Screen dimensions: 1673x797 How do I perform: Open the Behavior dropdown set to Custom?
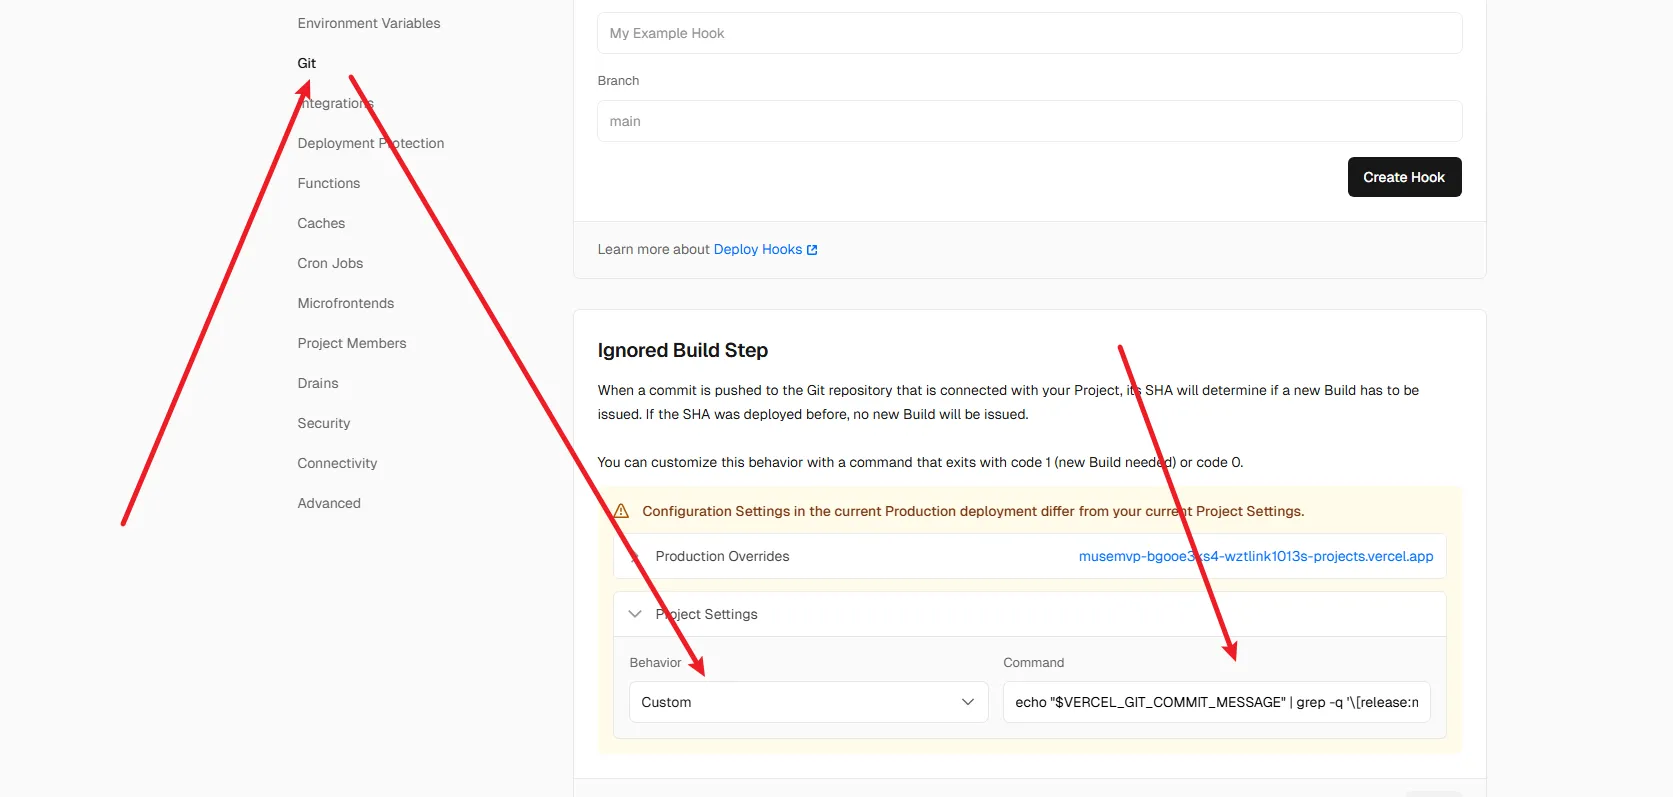[808, 702]
